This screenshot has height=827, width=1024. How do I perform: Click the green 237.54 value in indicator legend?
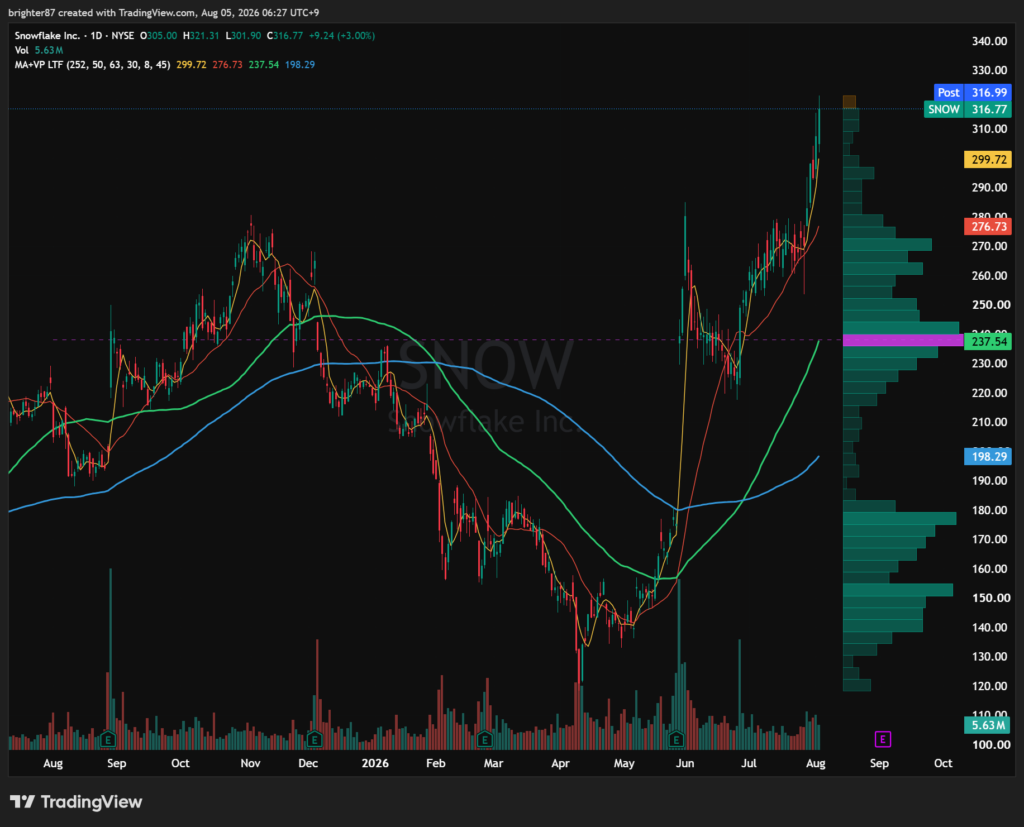pos(264,65)
